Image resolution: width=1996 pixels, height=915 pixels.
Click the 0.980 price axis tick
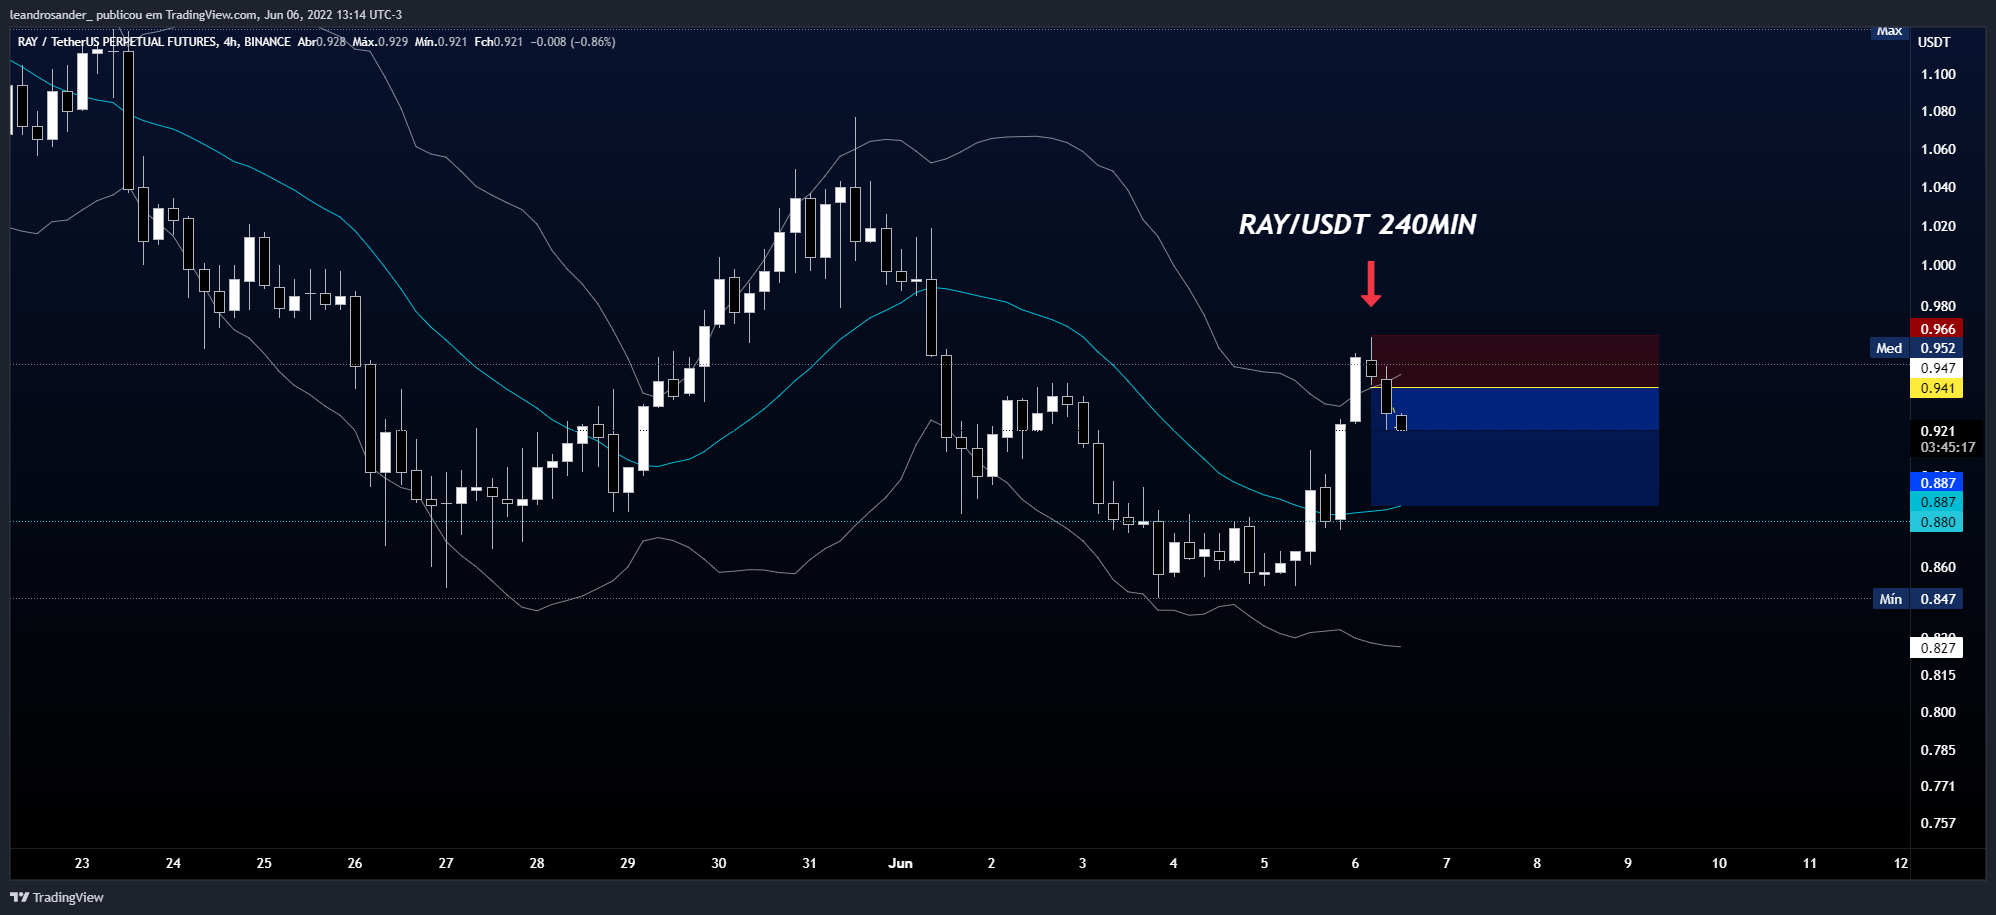tap(1938, 306)
